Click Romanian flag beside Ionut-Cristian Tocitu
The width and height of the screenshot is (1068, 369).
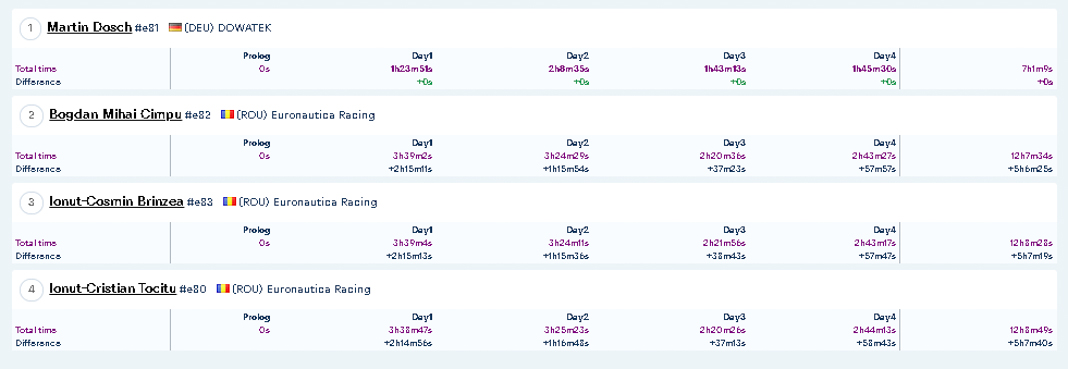point(223,289)
